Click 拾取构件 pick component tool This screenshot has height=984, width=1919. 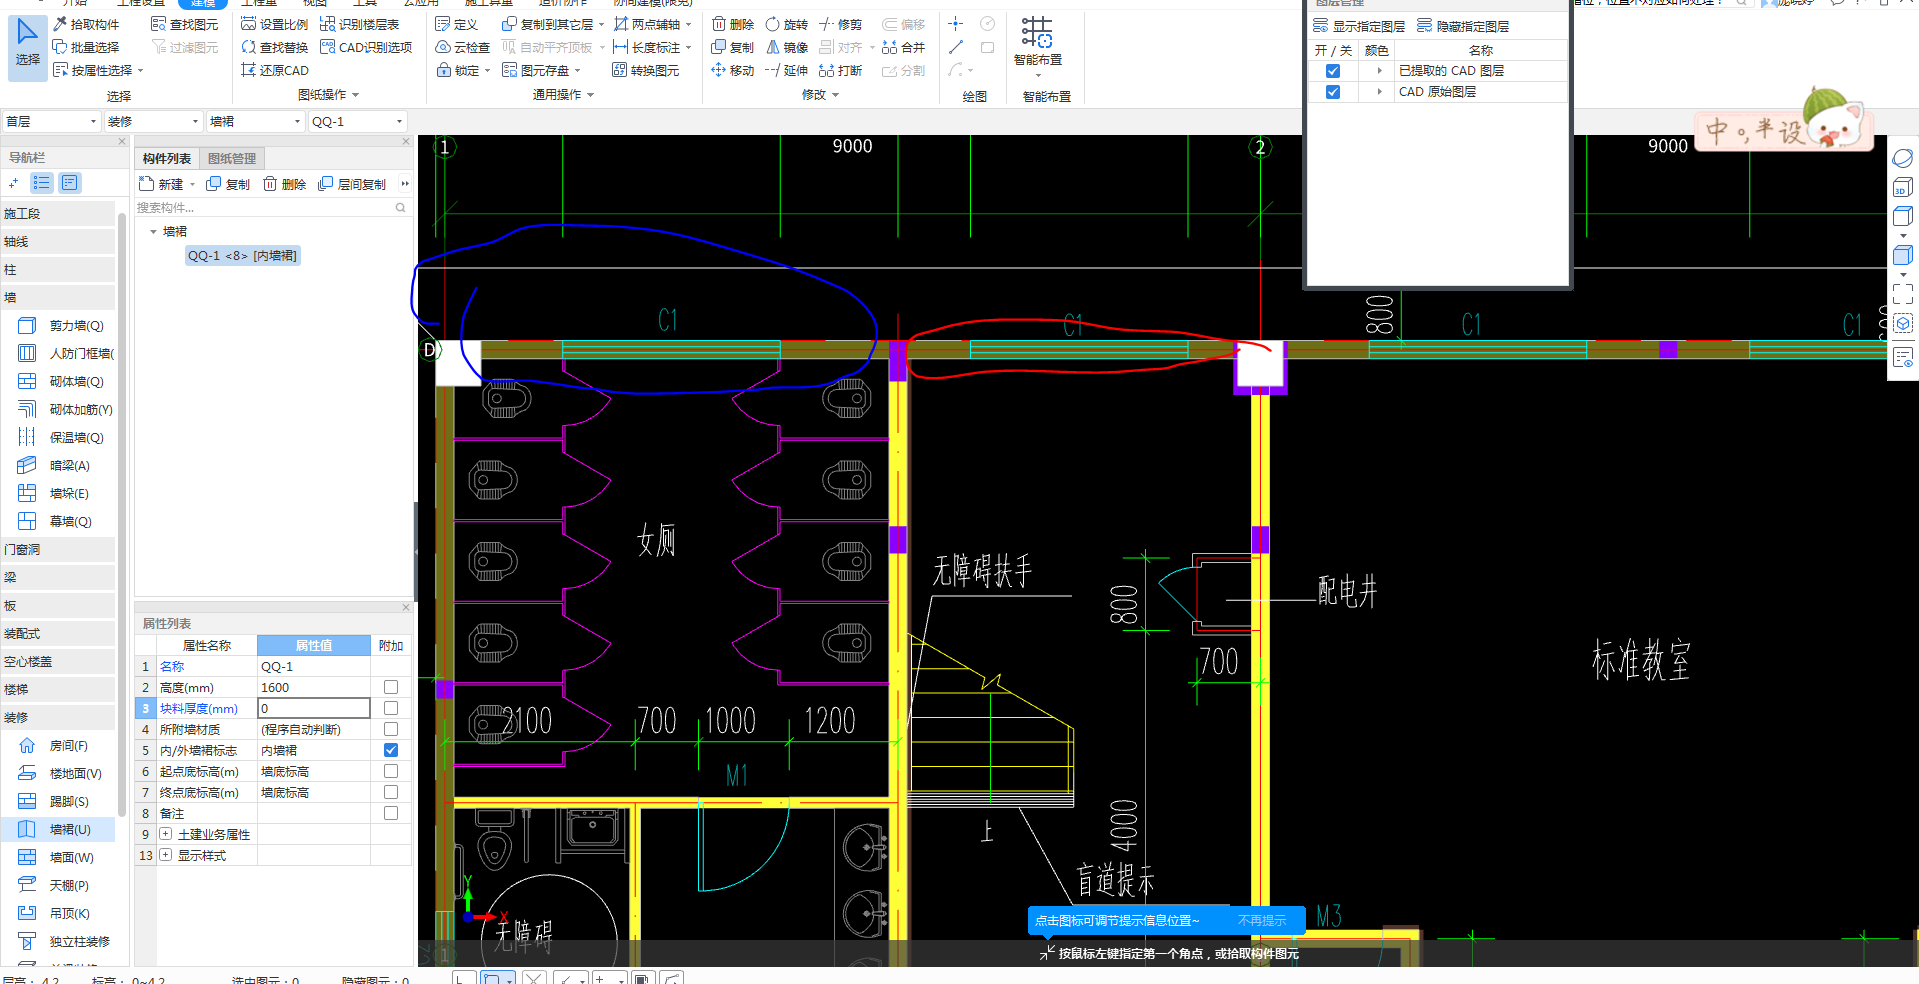86,24
